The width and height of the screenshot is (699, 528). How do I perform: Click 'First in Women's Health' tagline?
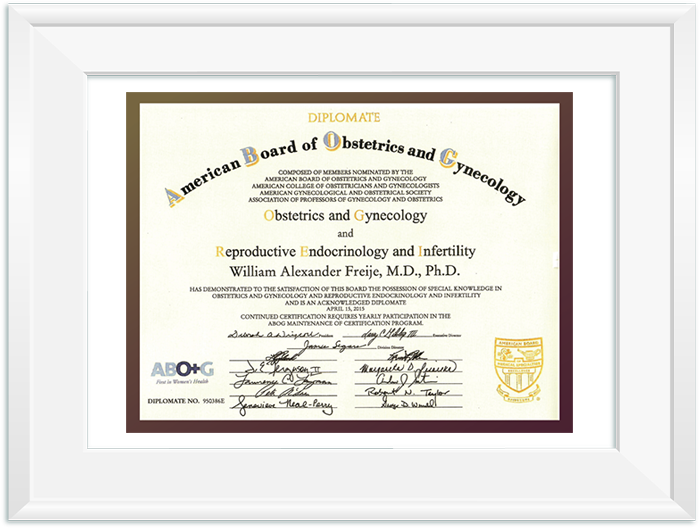coord(182,382)
